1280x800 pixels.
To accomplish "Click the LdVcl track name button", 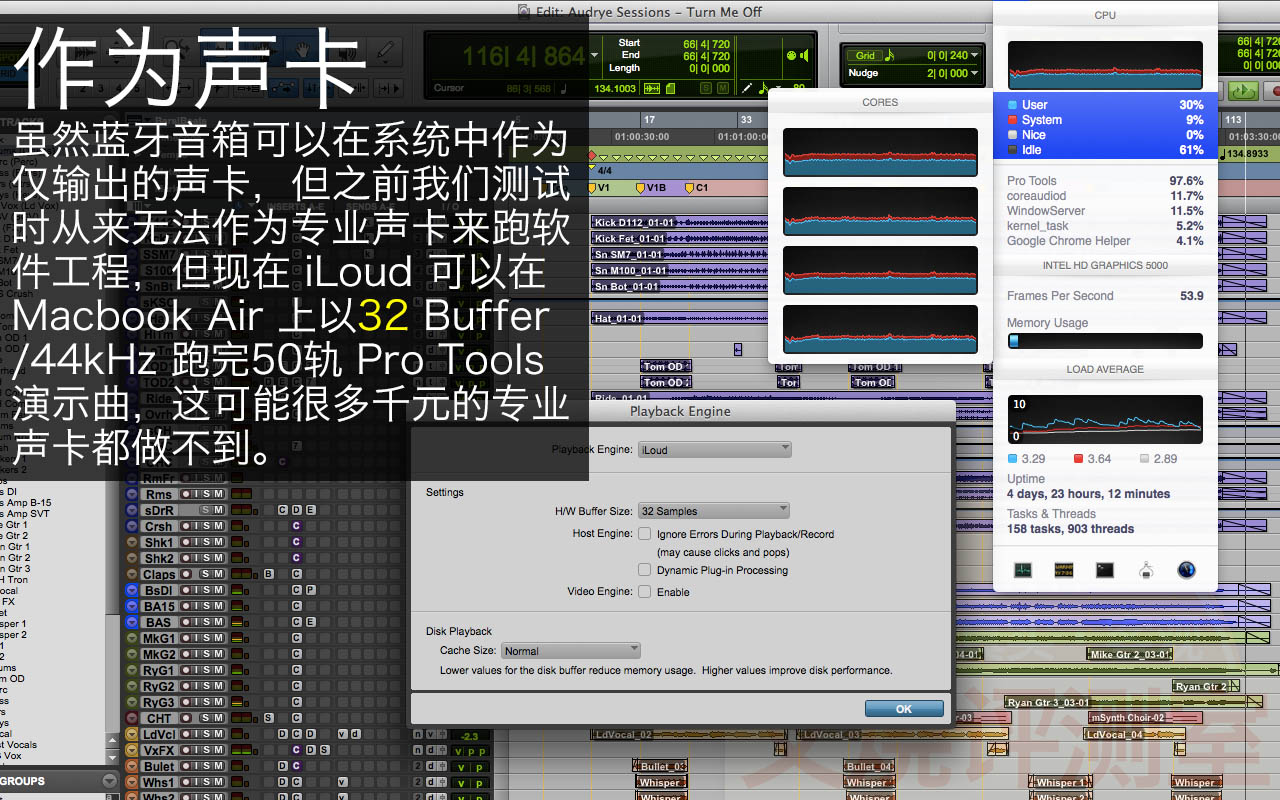I will (159, 734).
